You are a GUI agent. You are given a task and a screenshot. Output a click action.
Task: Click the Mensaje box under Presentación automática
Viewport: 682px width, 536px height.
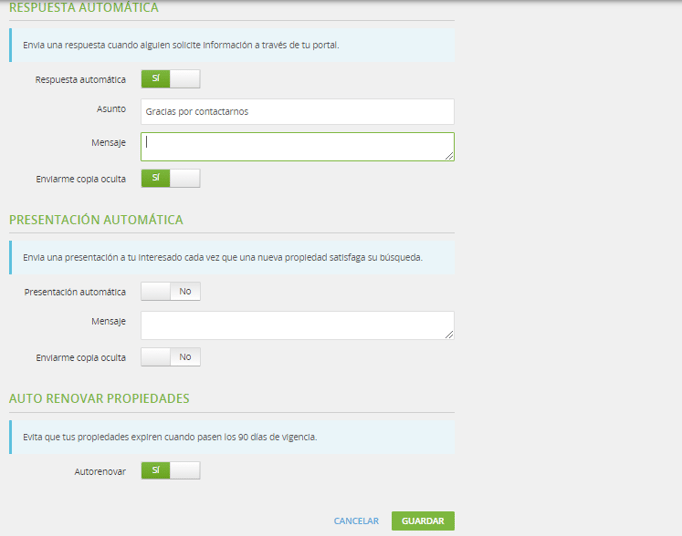(x=298, y=325)
